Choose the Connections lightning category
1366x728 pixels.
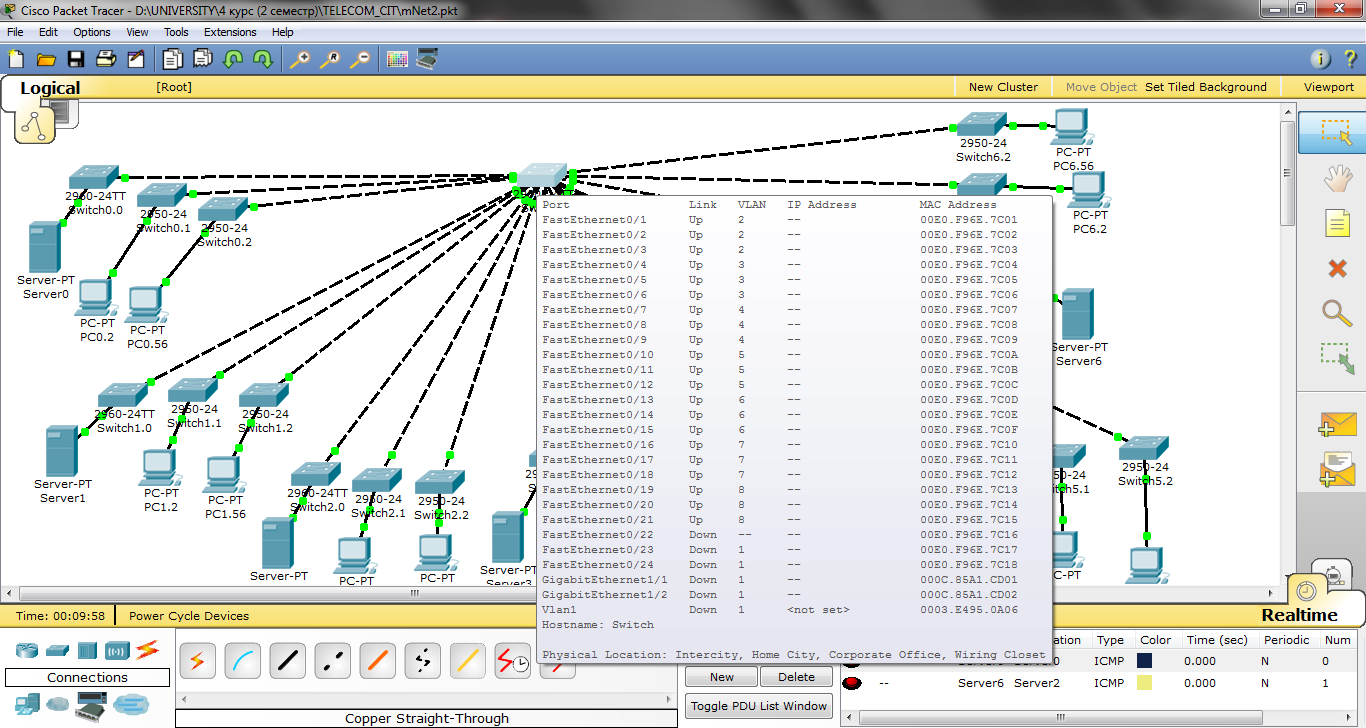coord(148,650)
